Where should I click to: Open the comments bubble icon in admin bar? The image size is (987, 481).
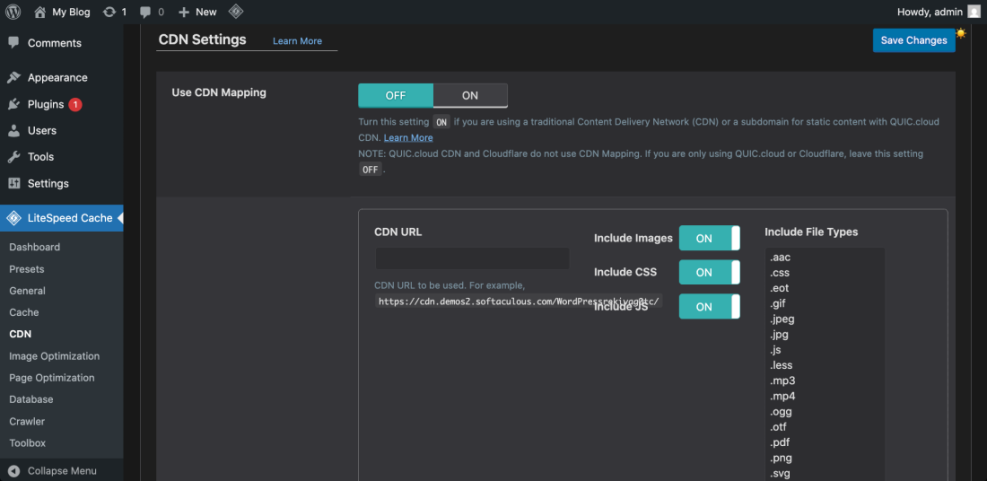click(x=145, y=12)
